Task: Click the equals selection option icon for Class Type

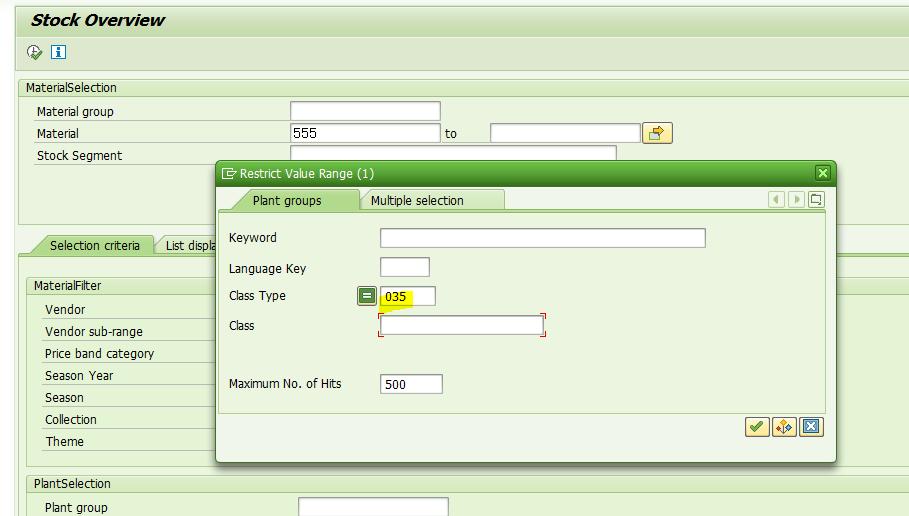Action: [366, 296]
